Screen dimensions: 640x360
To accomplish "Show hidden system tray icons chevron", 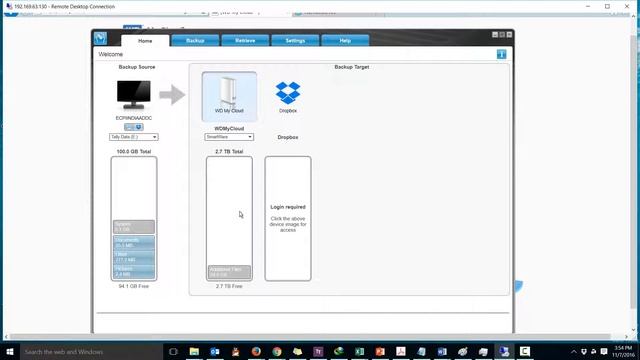I will (x=573, y=352).
